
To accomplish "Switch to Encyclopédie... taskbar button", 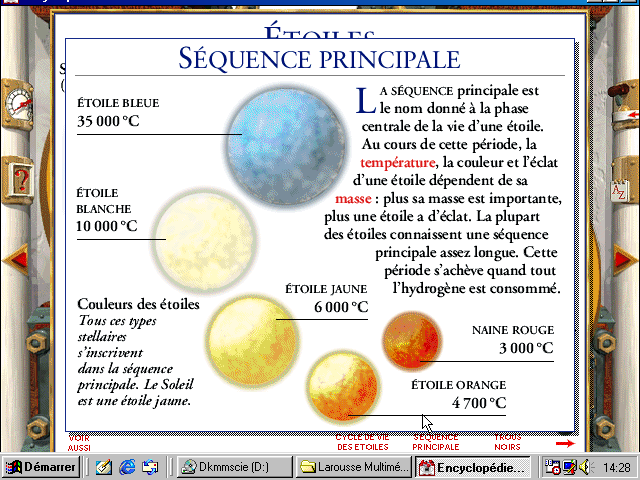I will click(472, 467).
